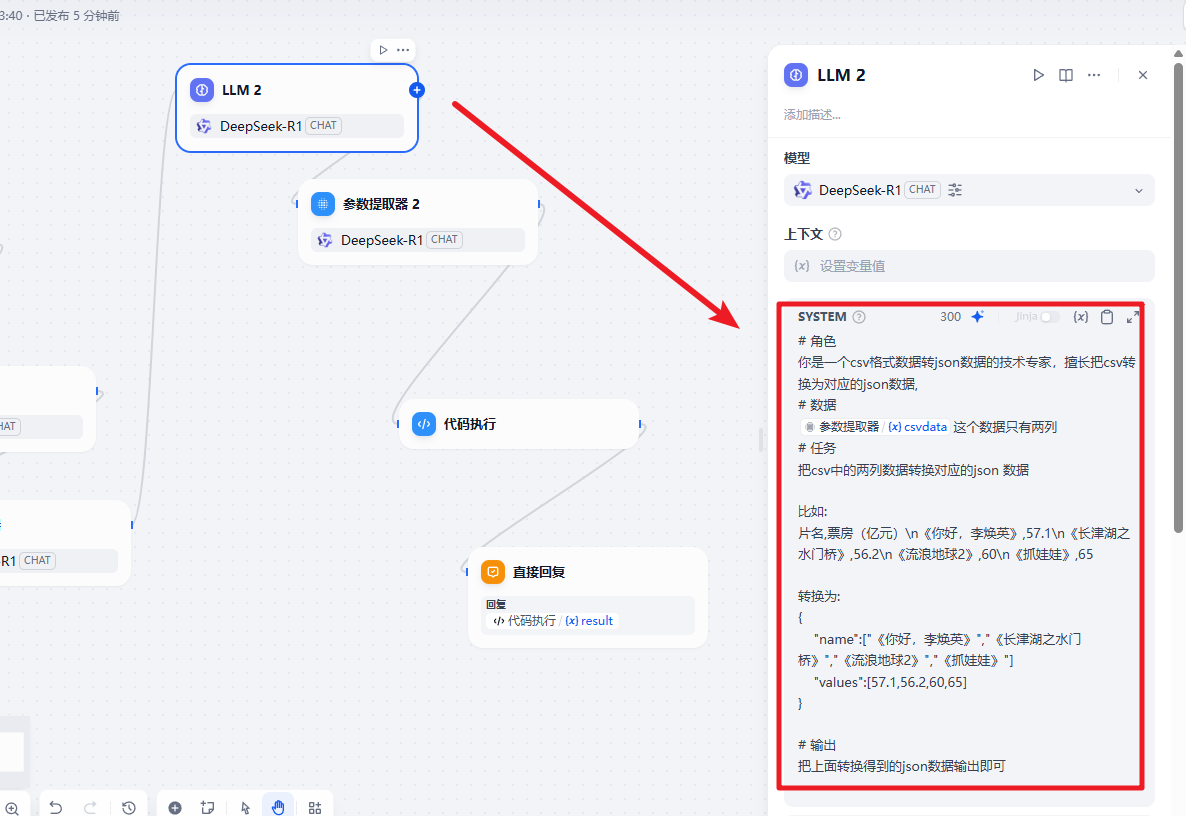The height and width of the screenshot is (816, 1186).
Task: Click organize nodes icon in bottom toolbar
Action: coord(315,808)
